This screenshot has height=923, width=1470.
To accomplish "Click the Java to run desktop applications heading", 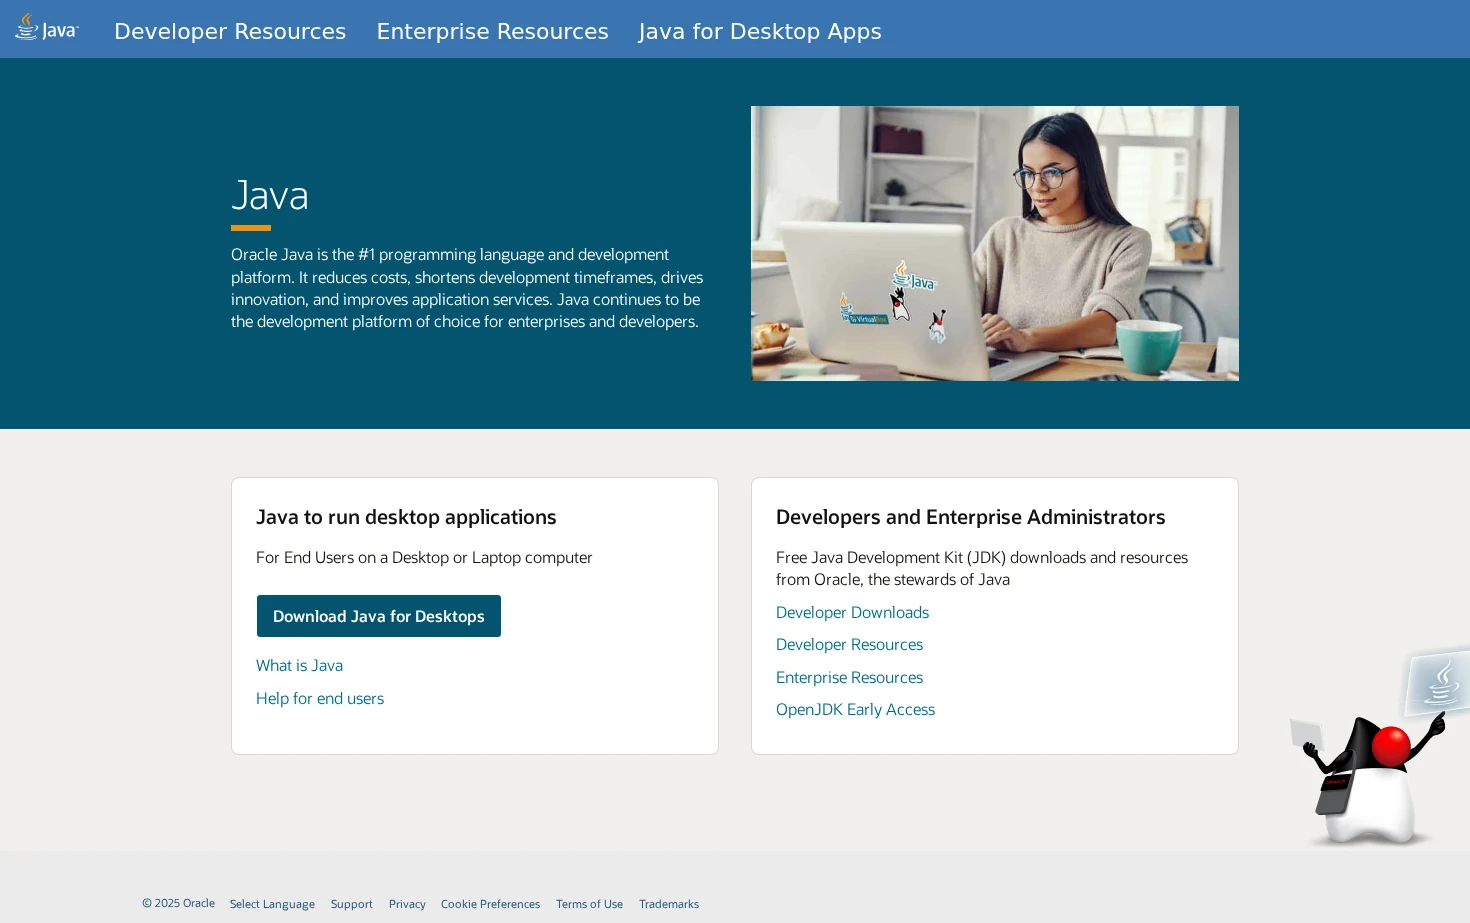I will click(406, 517).
